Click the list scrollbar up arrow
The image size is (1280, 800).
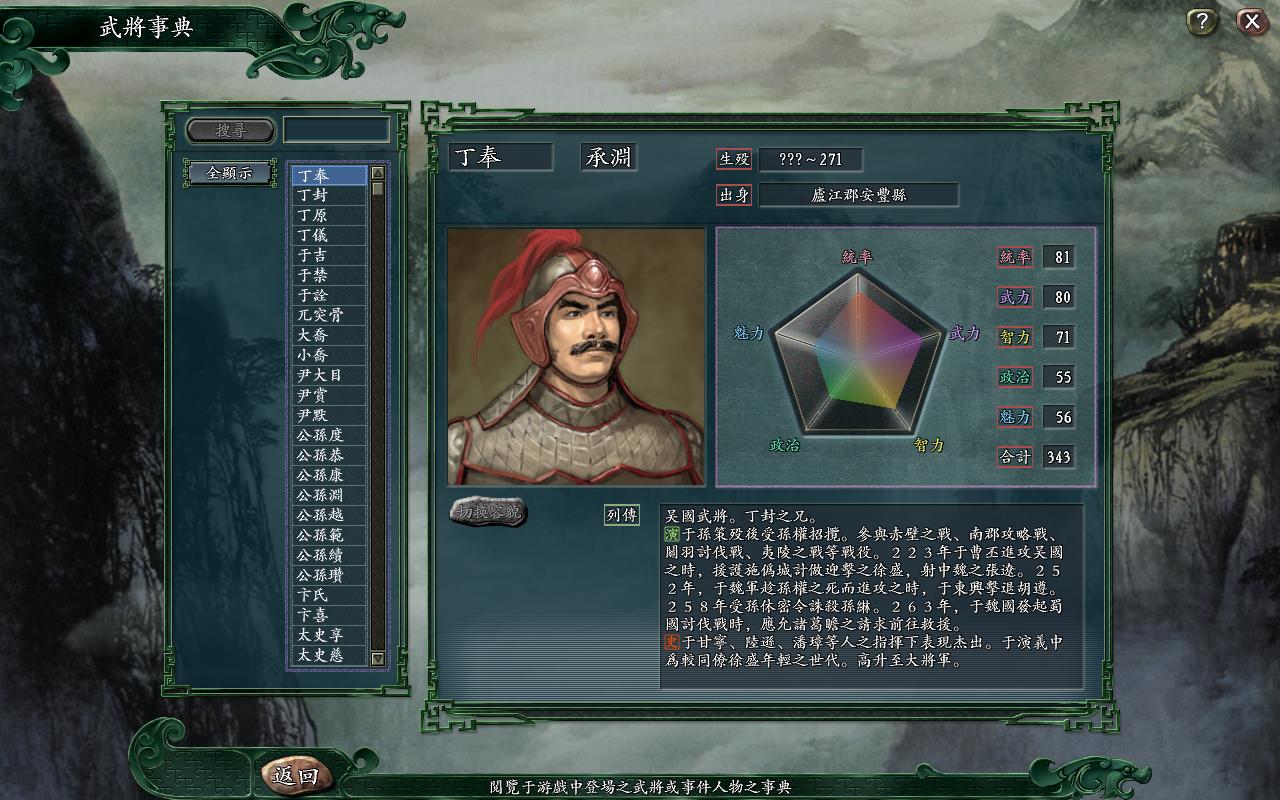coord(378,174)
